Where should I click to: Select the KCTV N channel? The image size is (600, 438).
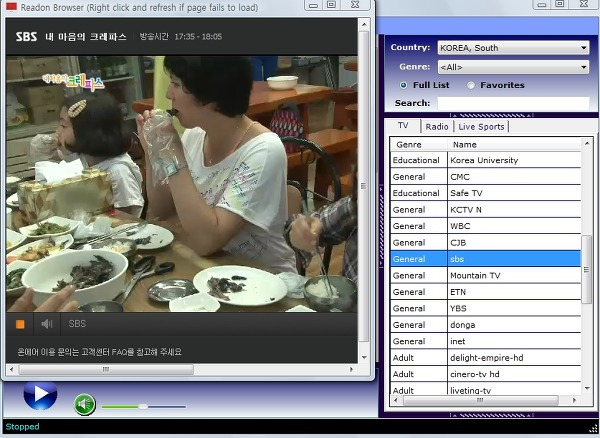pos(485,210)
